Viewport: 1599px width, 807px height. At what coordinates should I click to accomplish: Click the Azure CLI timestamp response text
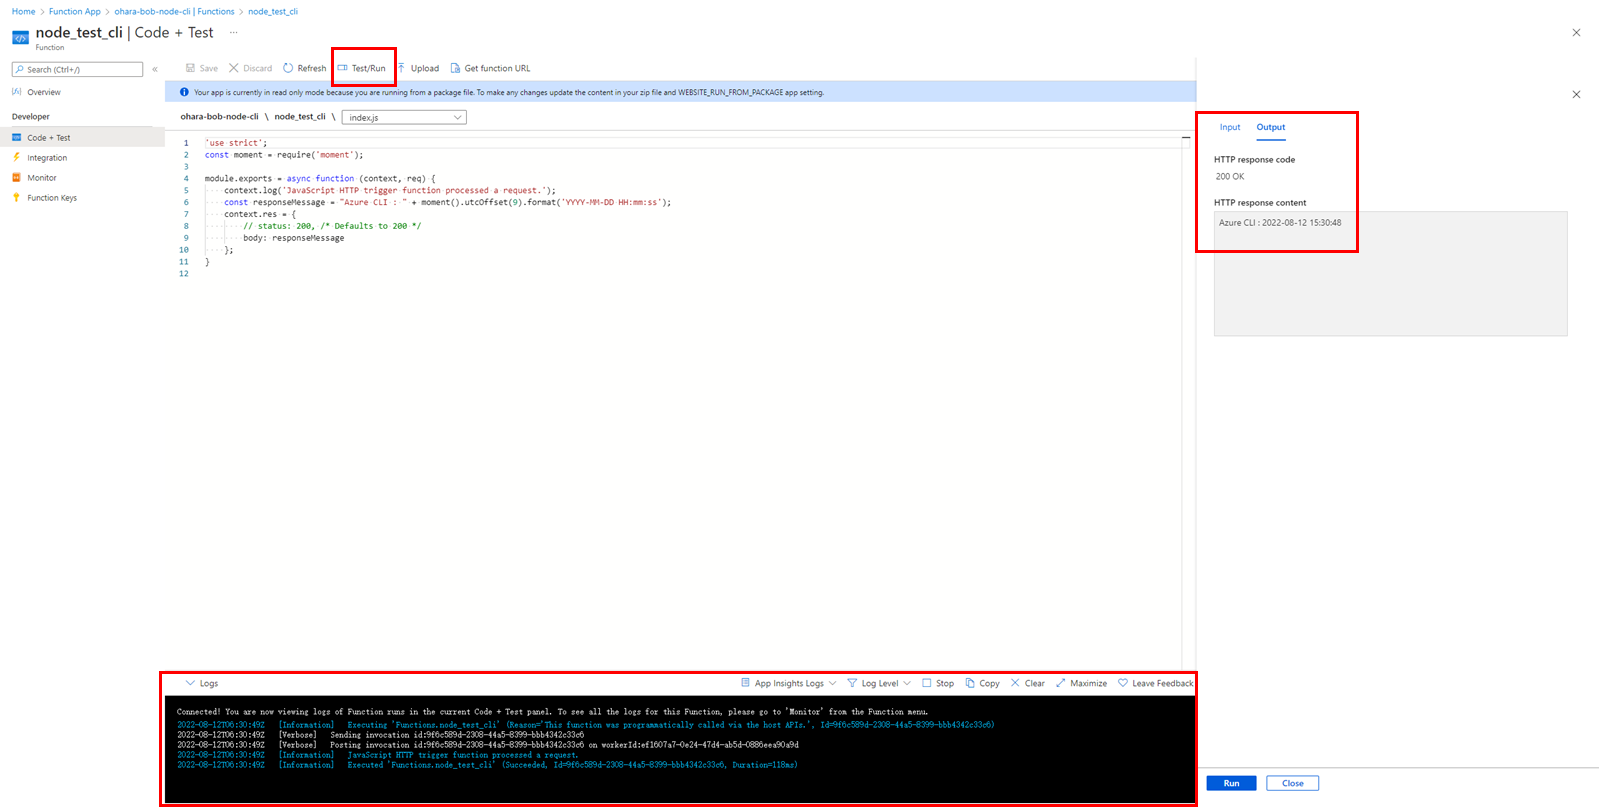(x=1280, y=223)
